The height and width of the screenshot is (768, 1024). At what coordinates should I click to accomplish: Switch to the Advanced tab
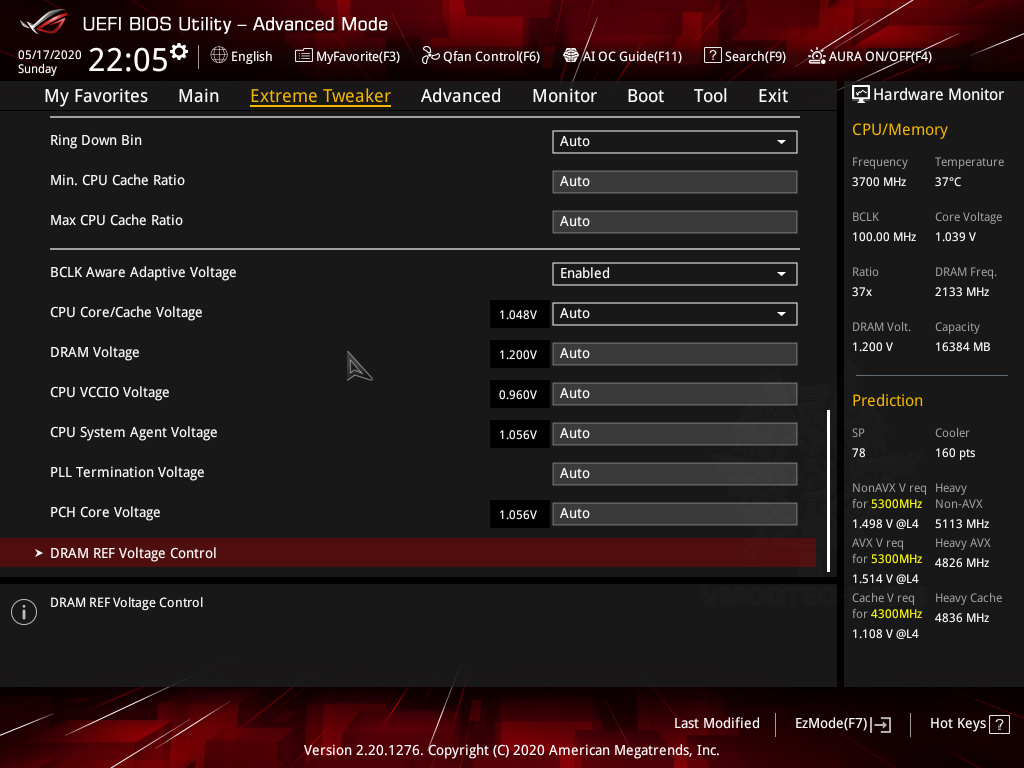click(460, 95)
